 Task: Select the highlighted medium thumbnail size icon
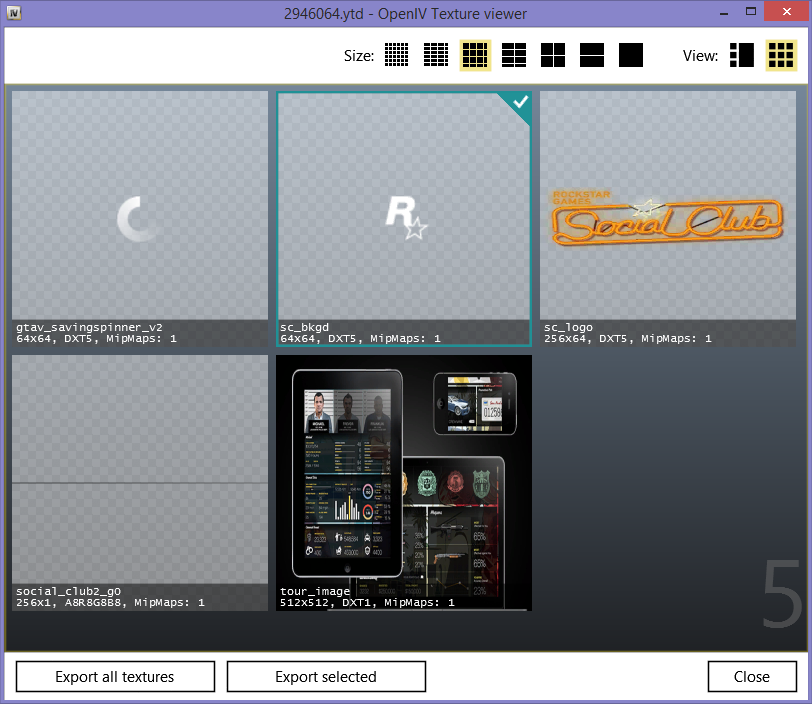(475, 55)
